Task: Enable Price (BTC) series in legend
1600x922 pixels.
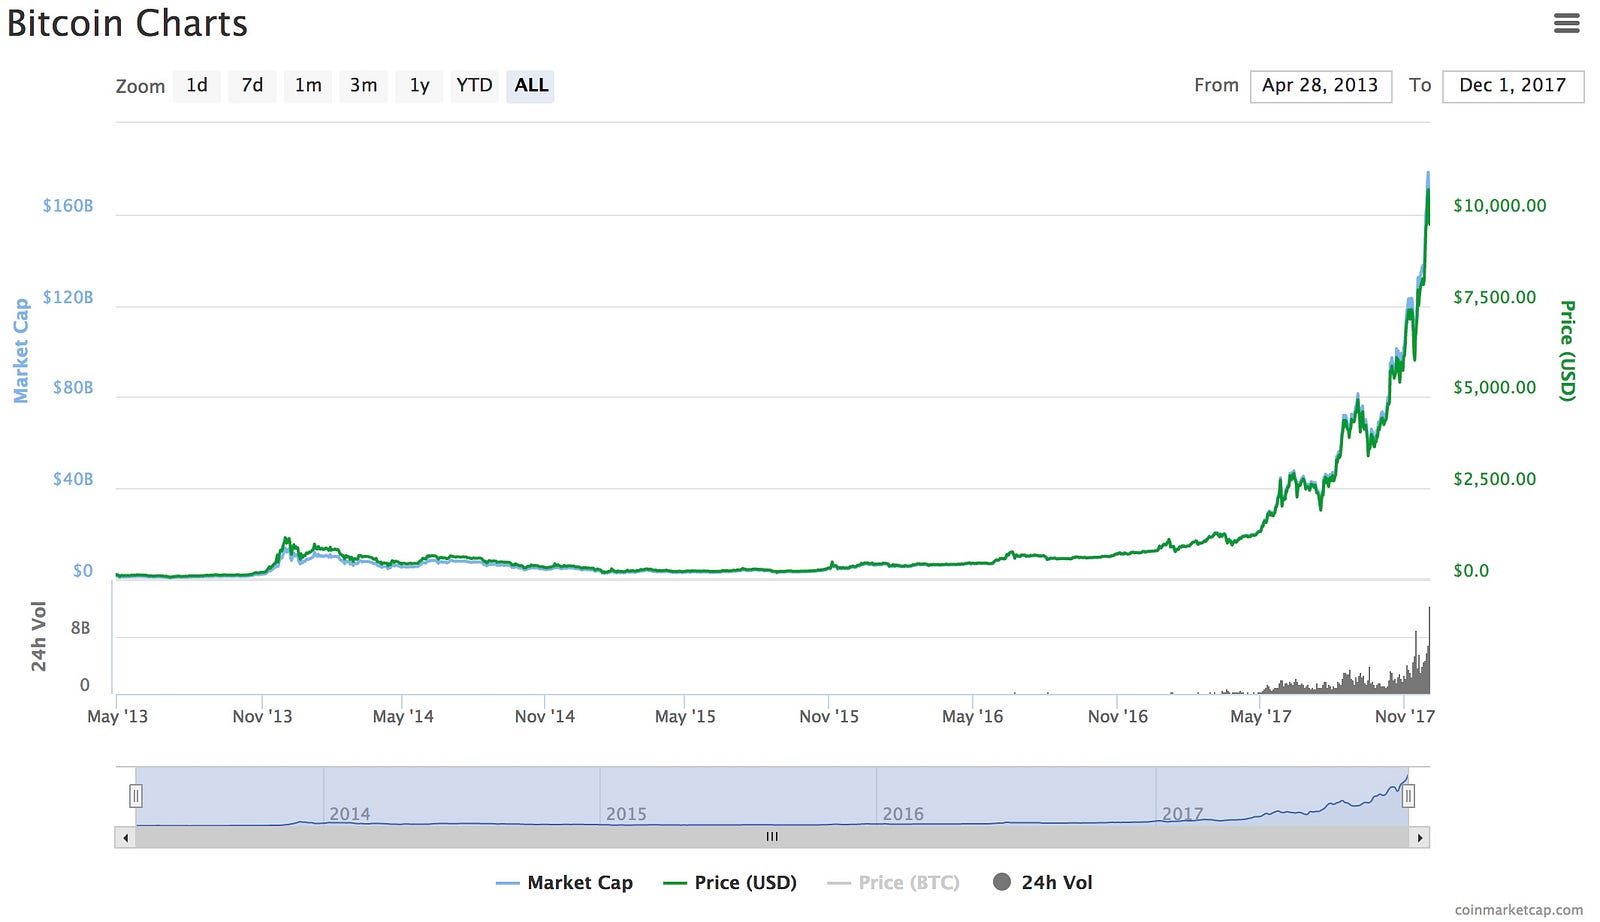Action: tap(893, 883)
